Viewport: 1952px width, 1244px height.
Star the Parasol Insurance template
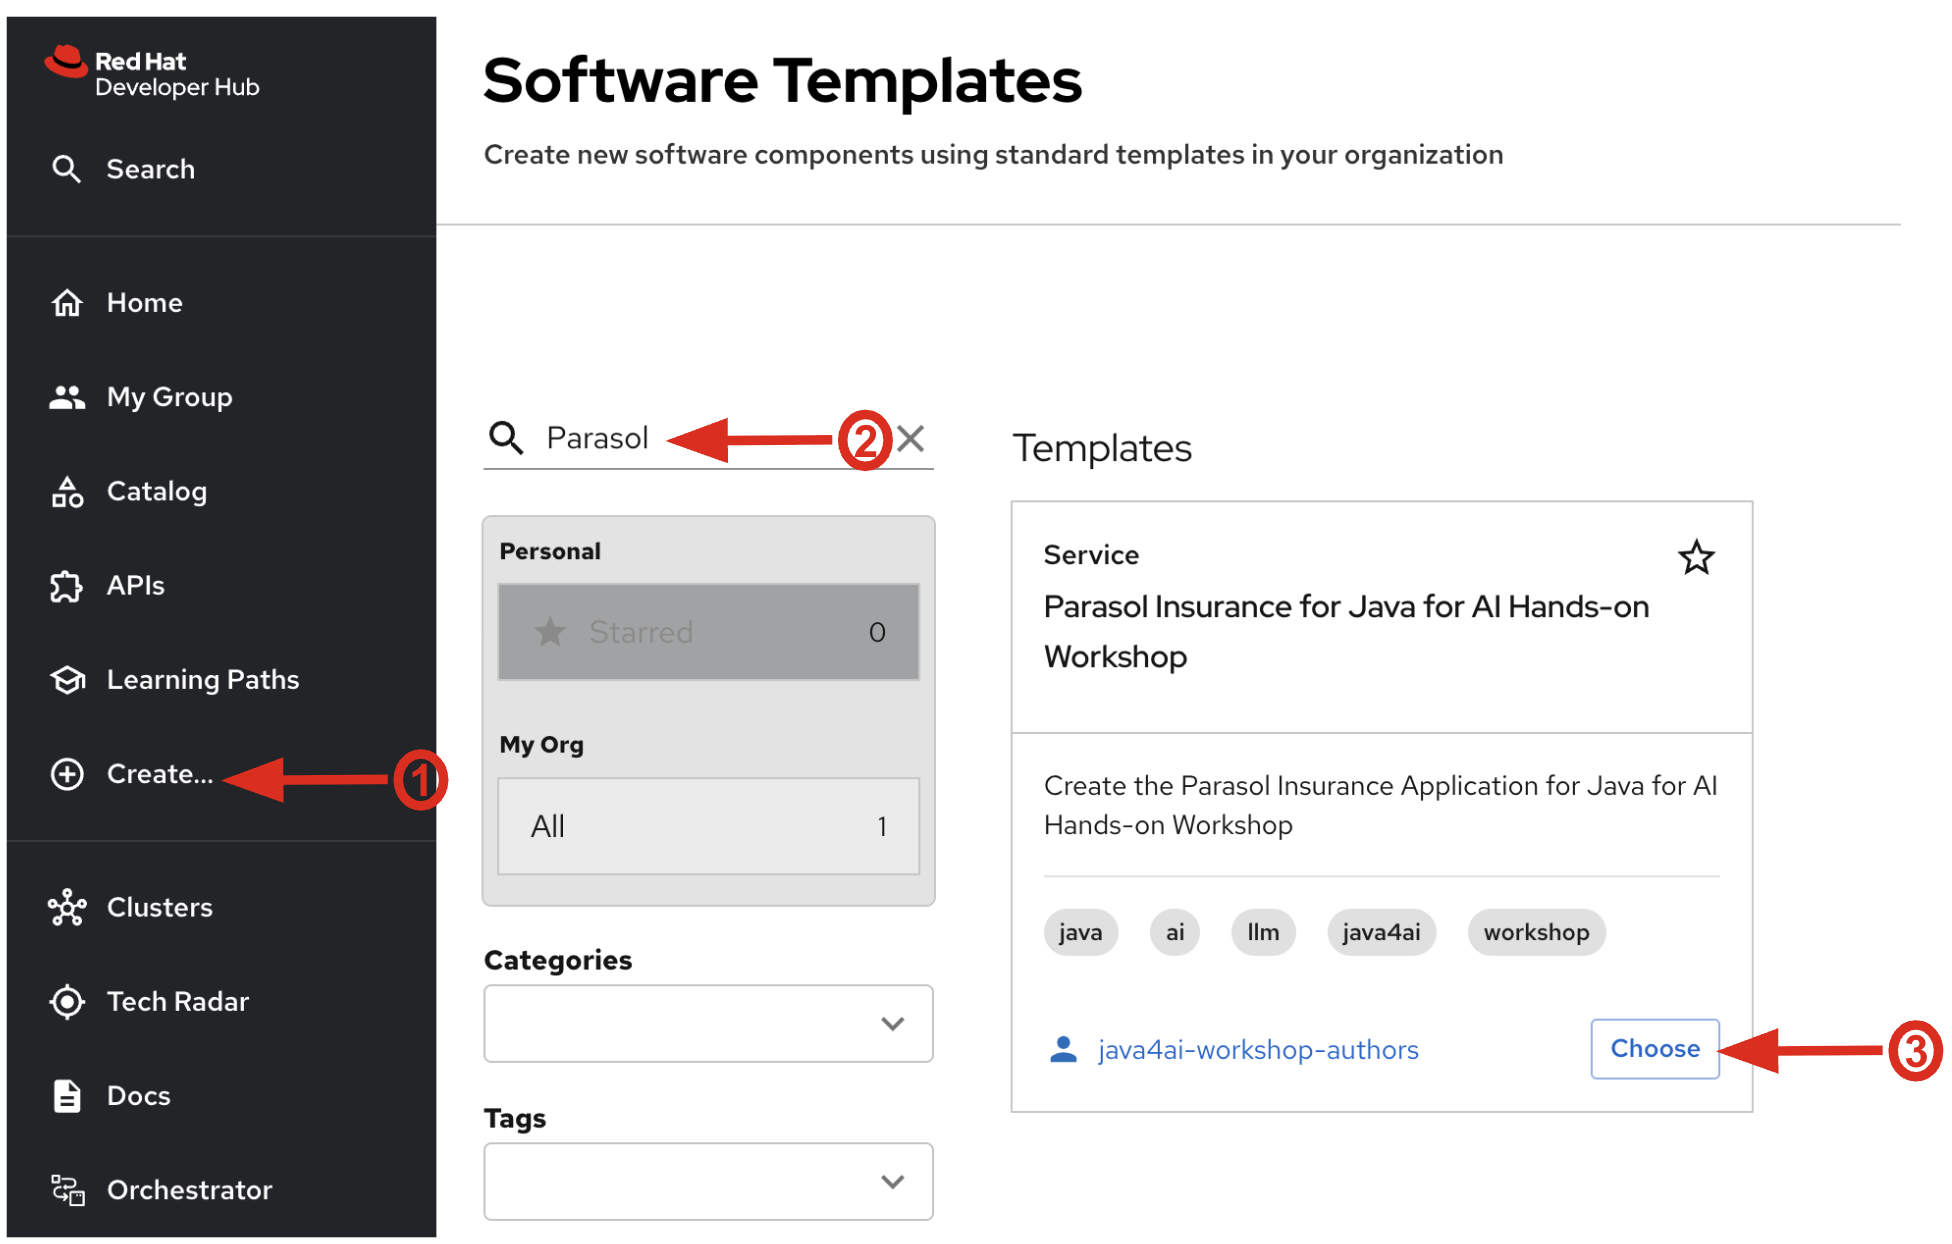(x=1696, y=557)
